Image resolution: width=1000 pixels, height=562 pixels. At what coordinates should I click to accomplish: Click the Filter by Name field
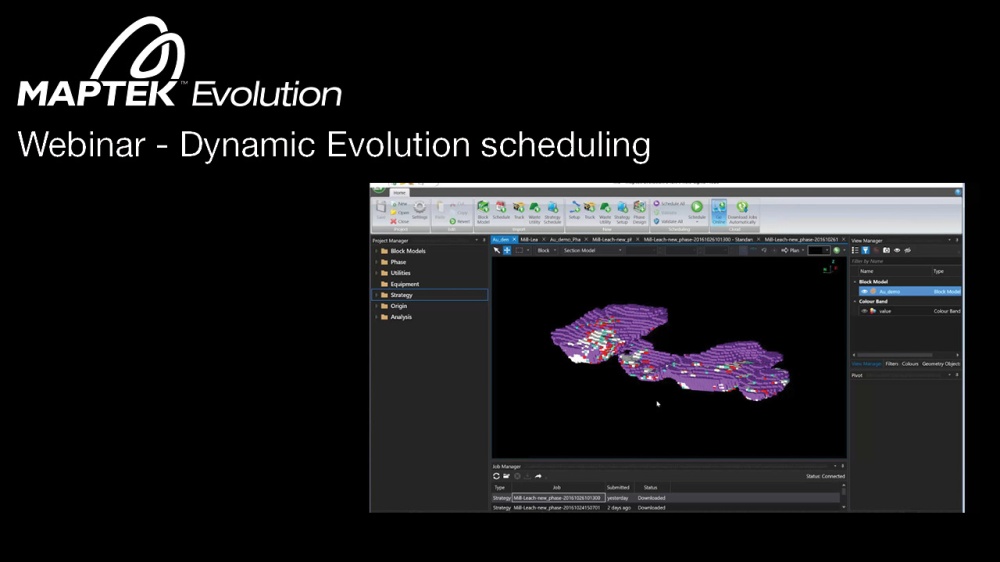pyautogui.click(x=906, y=261)
